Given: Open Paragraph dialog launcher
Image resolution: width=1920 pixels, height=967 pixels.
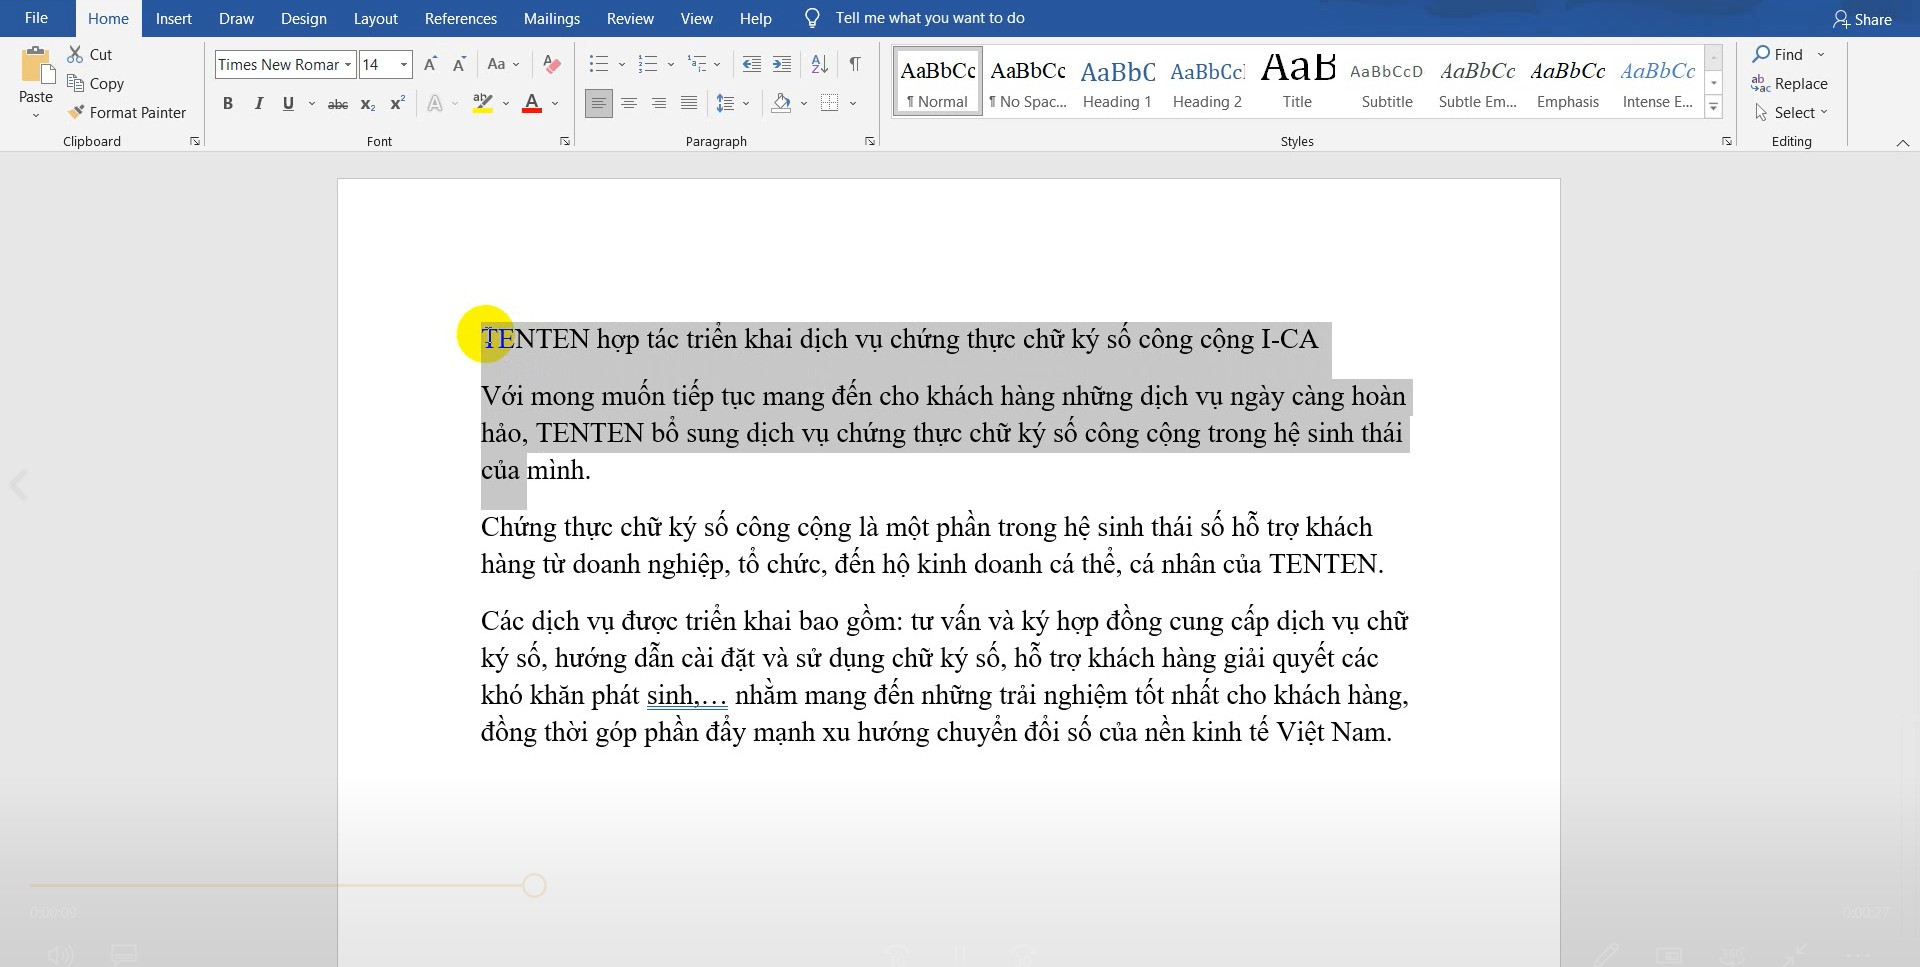Looking at the screenshot, I should [x=870, y=141].
